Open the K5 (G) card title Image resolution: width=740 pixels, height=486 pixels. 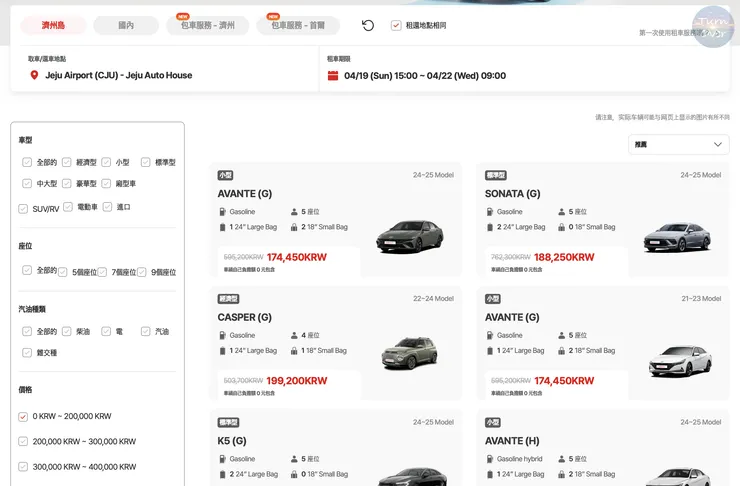tap(232, 441)
